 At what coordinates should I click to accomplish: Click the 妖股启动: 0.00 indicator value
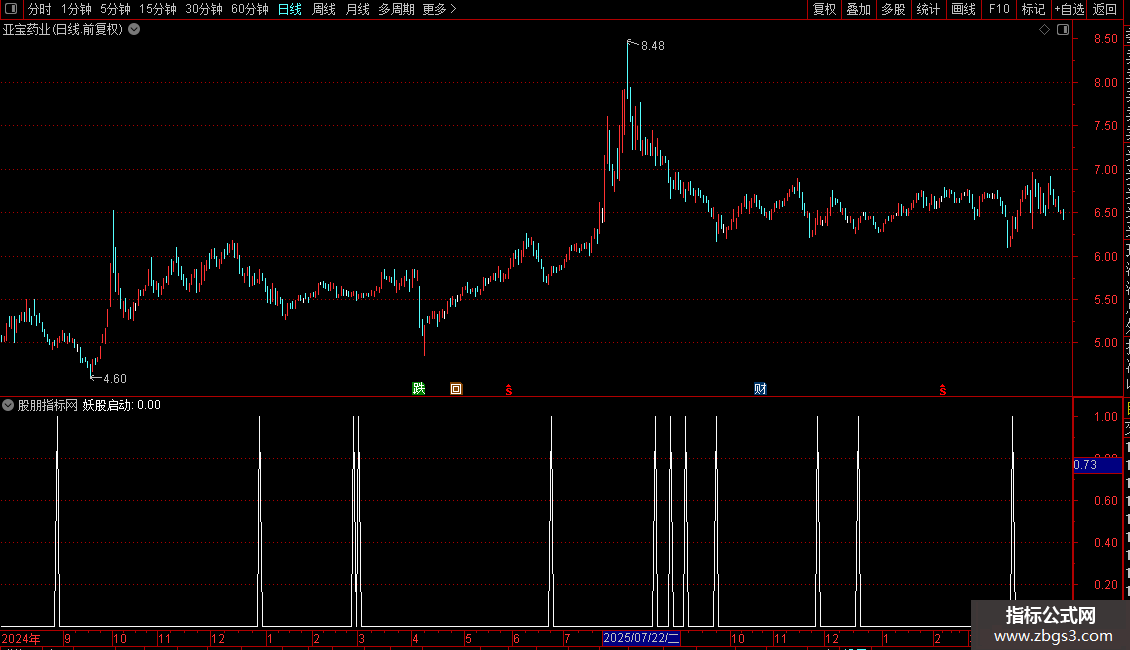pyautogui.click(x=122, y=405)
